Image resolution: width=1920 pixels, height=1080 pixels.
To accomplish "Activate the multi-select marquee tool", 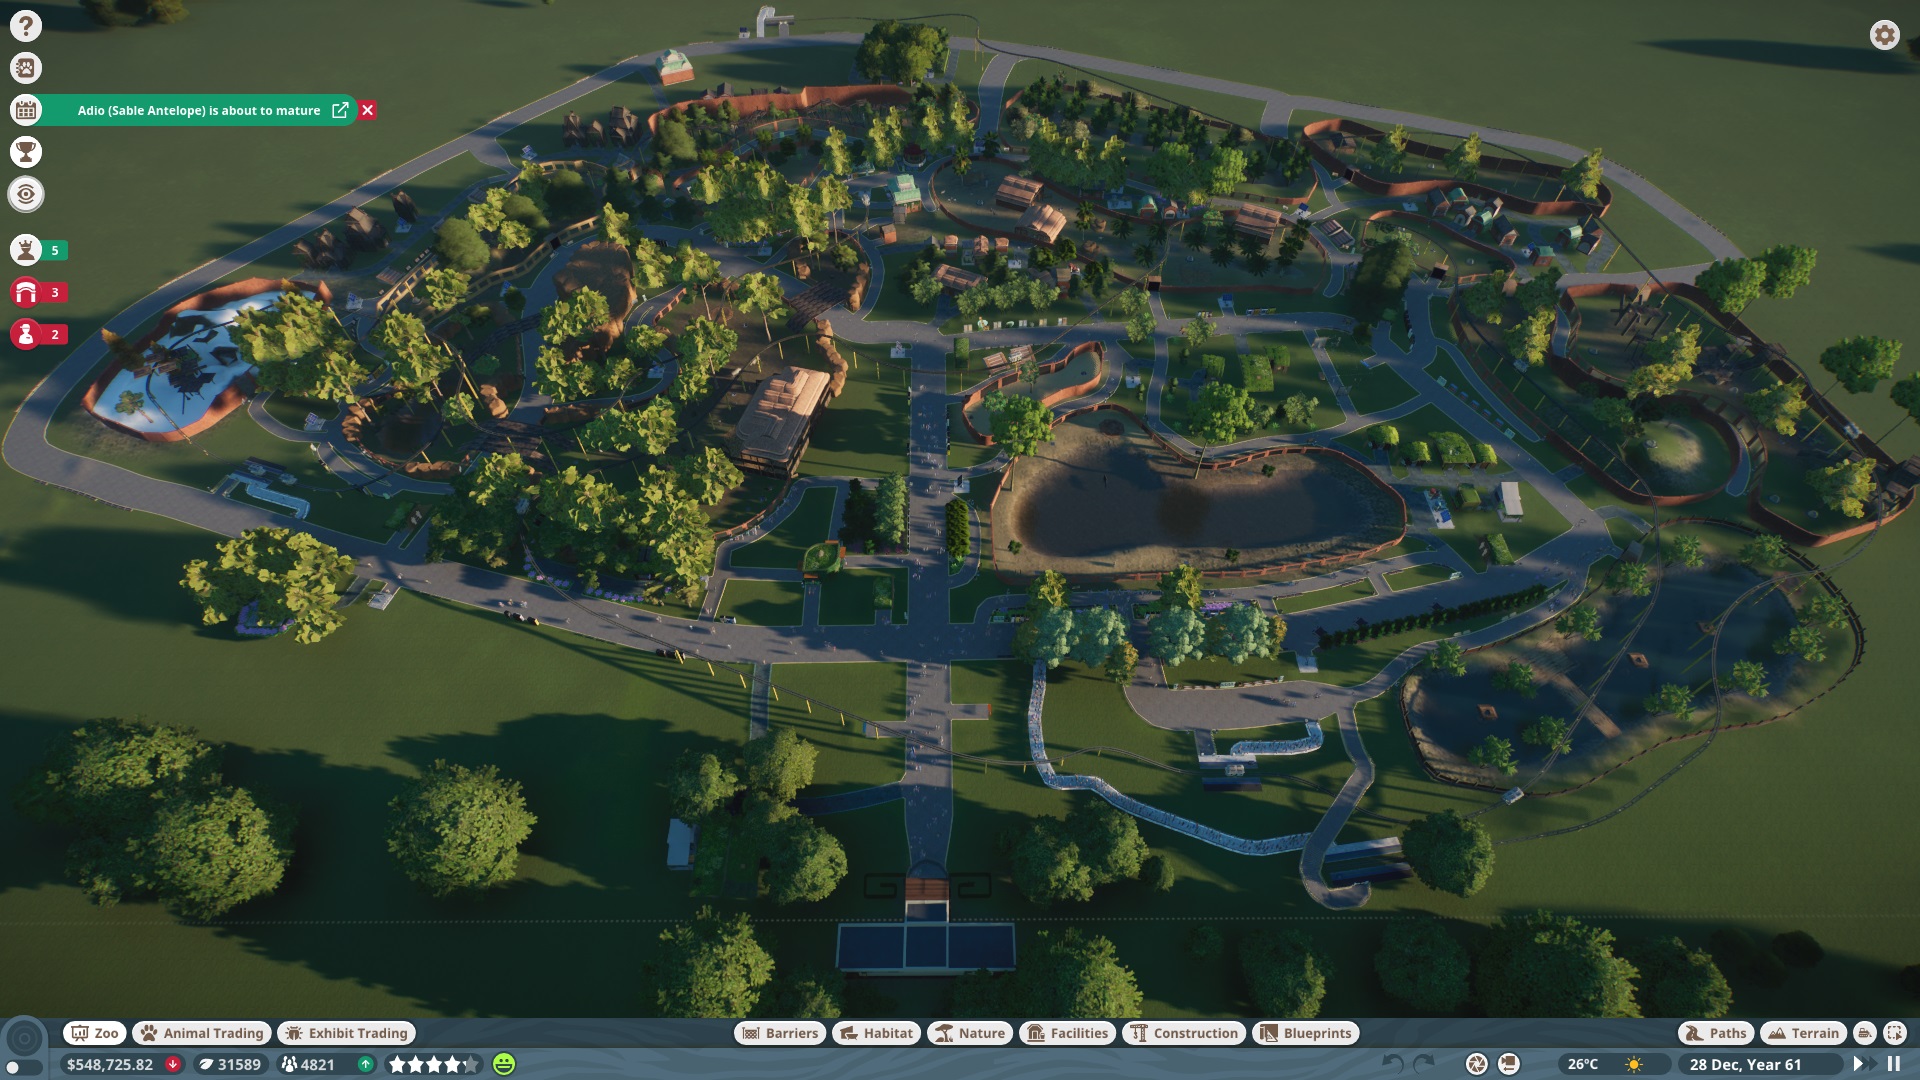I will 1895,1033.
